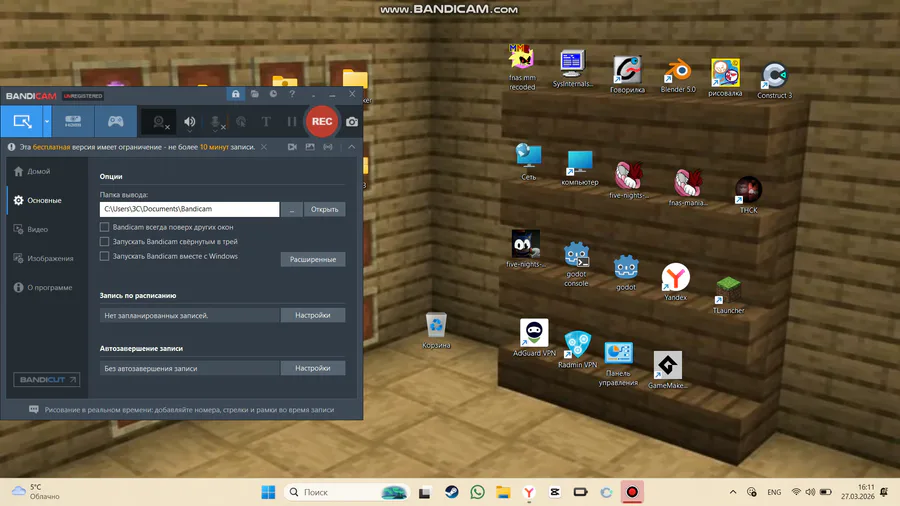Open the scheduler clock icon in title bar
900x506 pixels.
click(273, 94)
